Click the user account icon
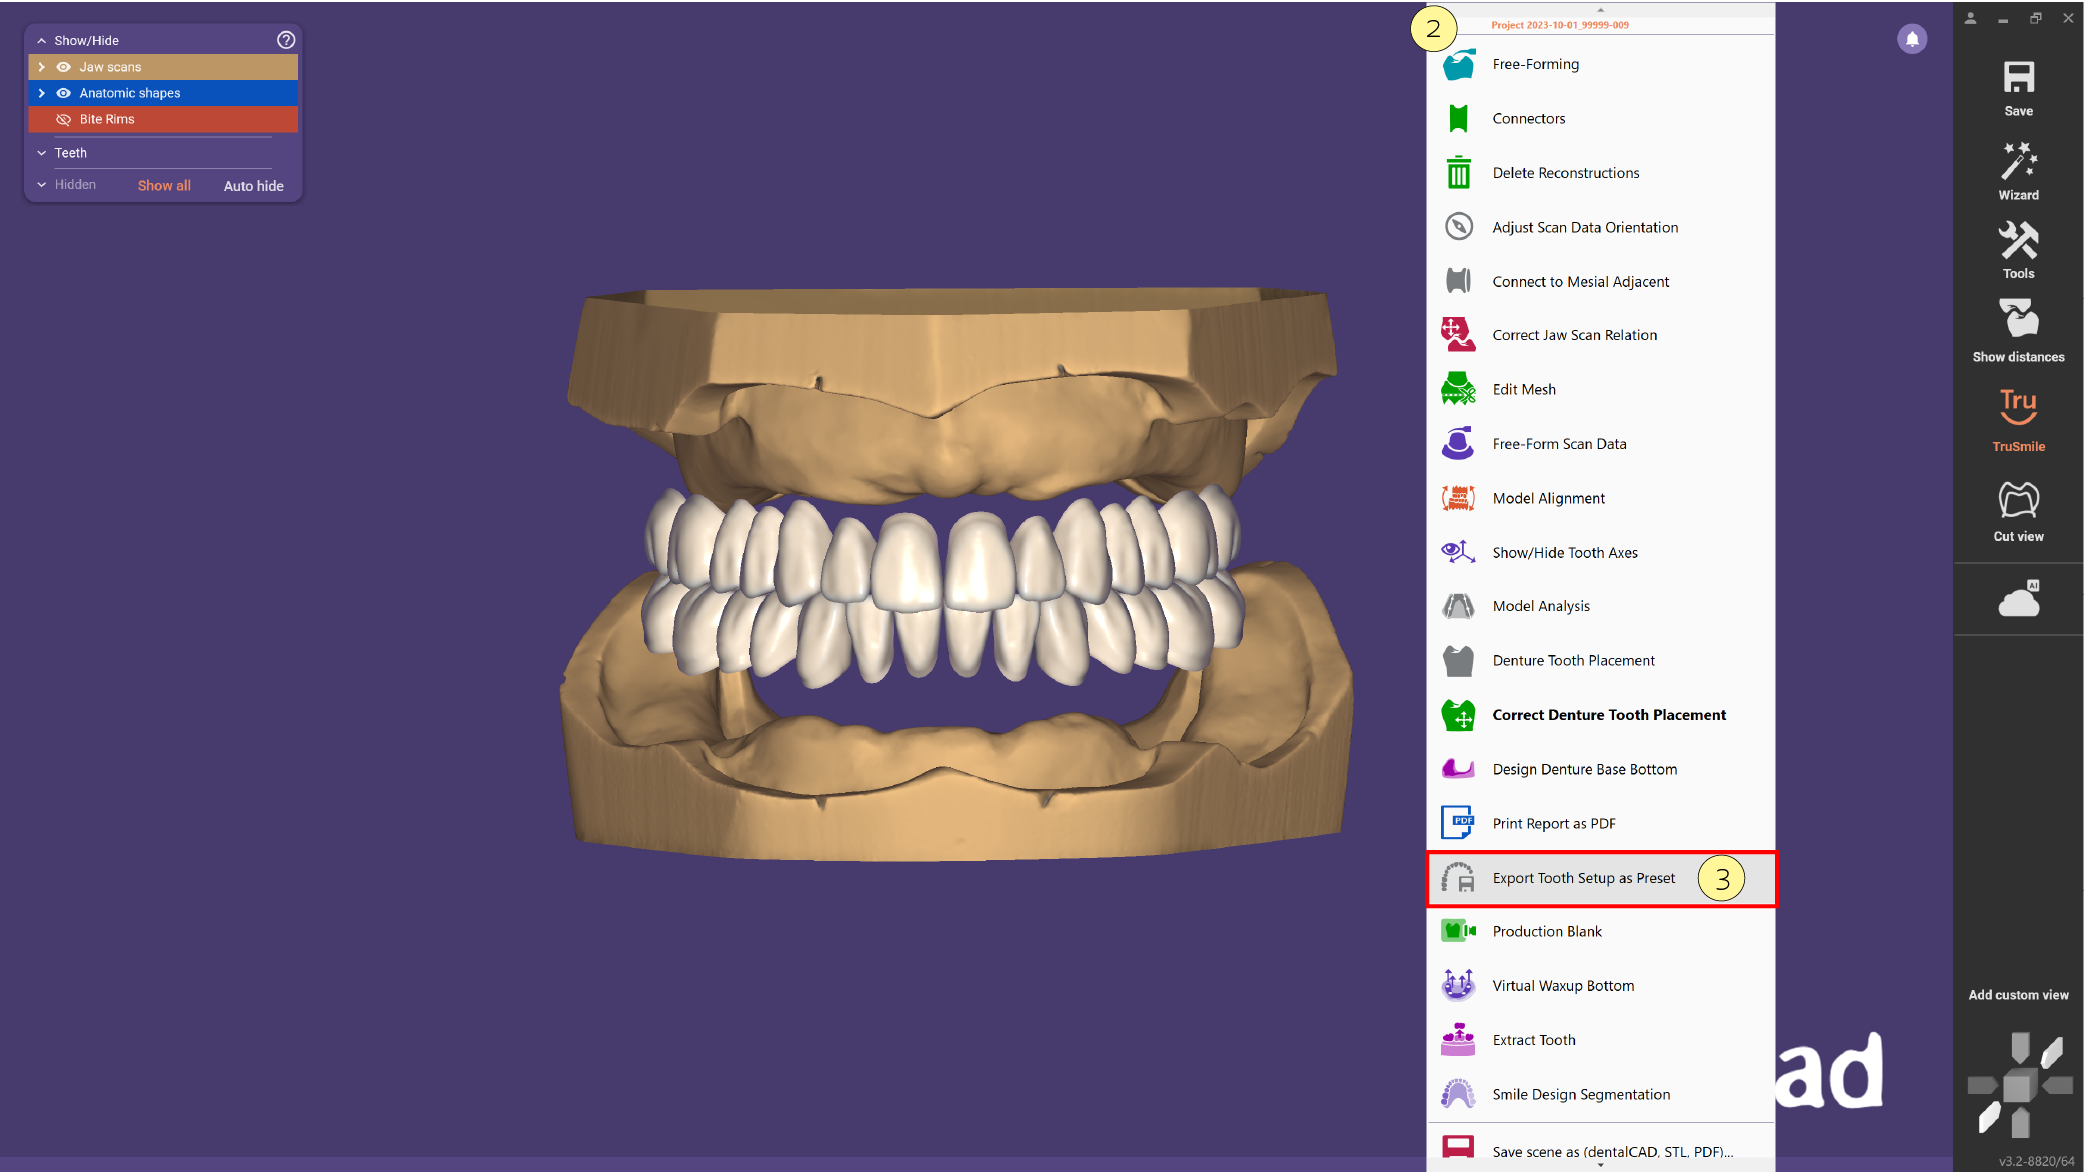Image resolution: width=2084 pixels, height=1172 pixels. [x=1970, y=18]
